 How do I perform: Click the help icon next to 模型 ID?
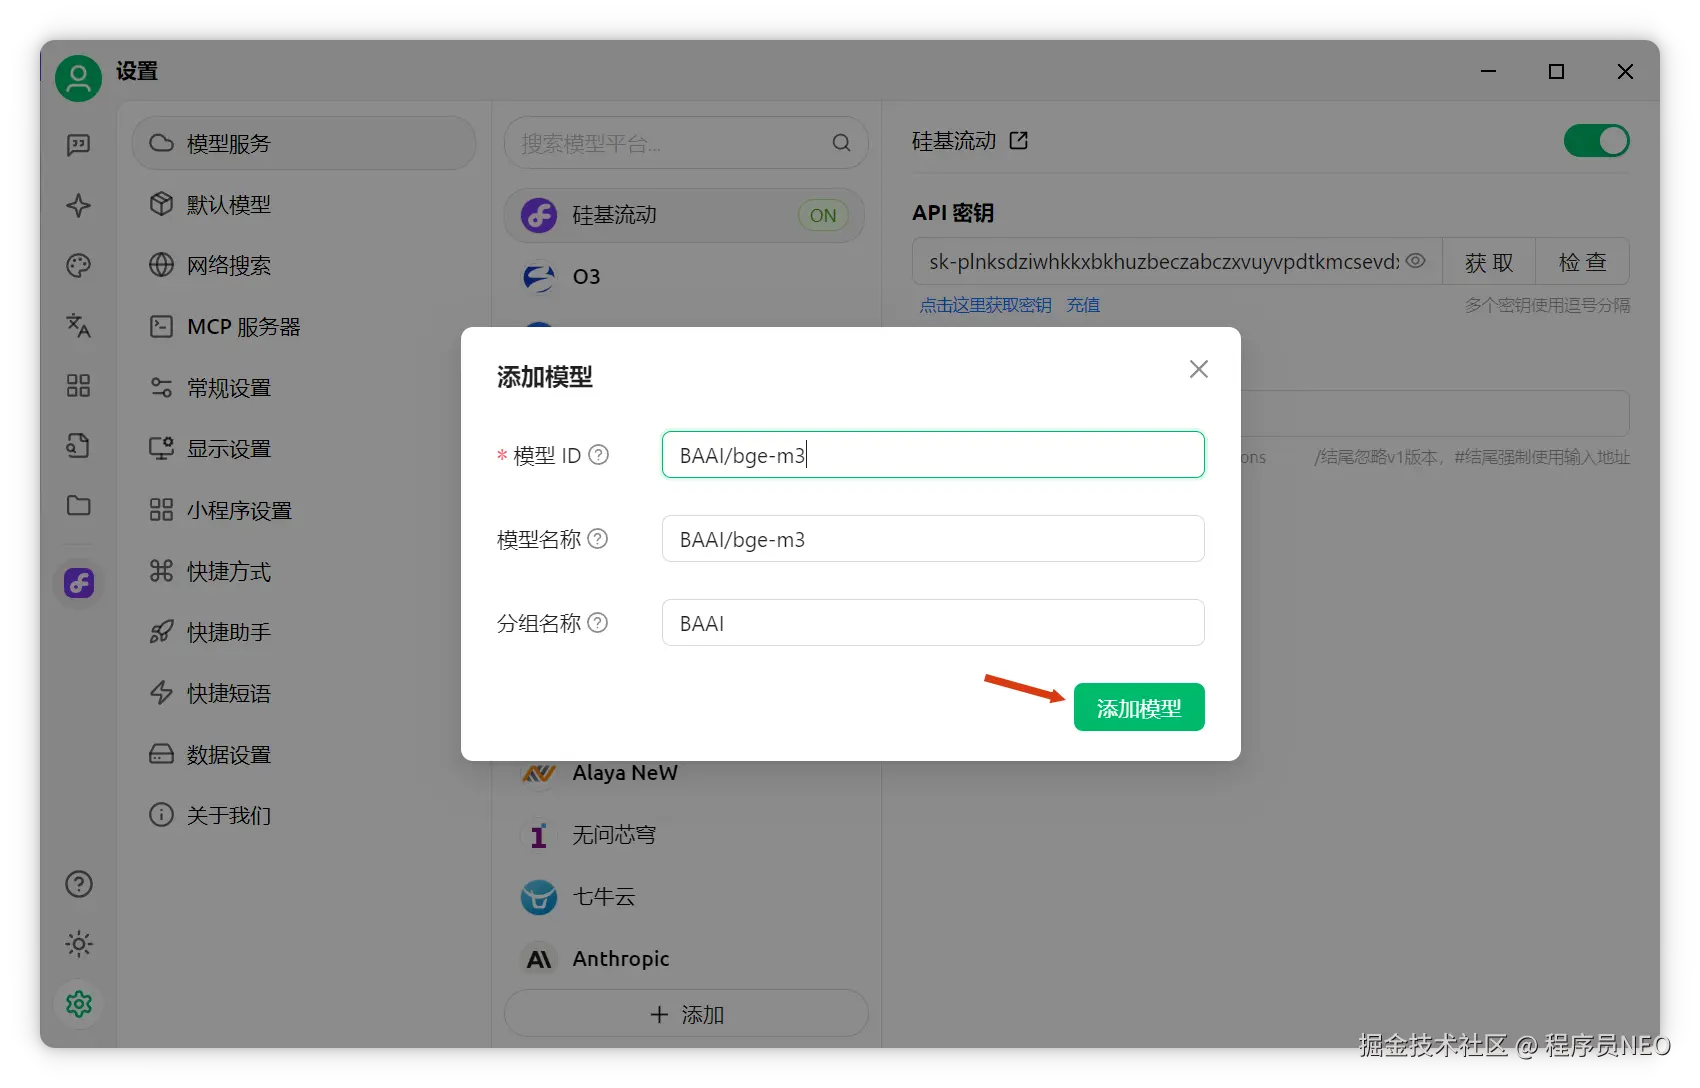[598, 455]
